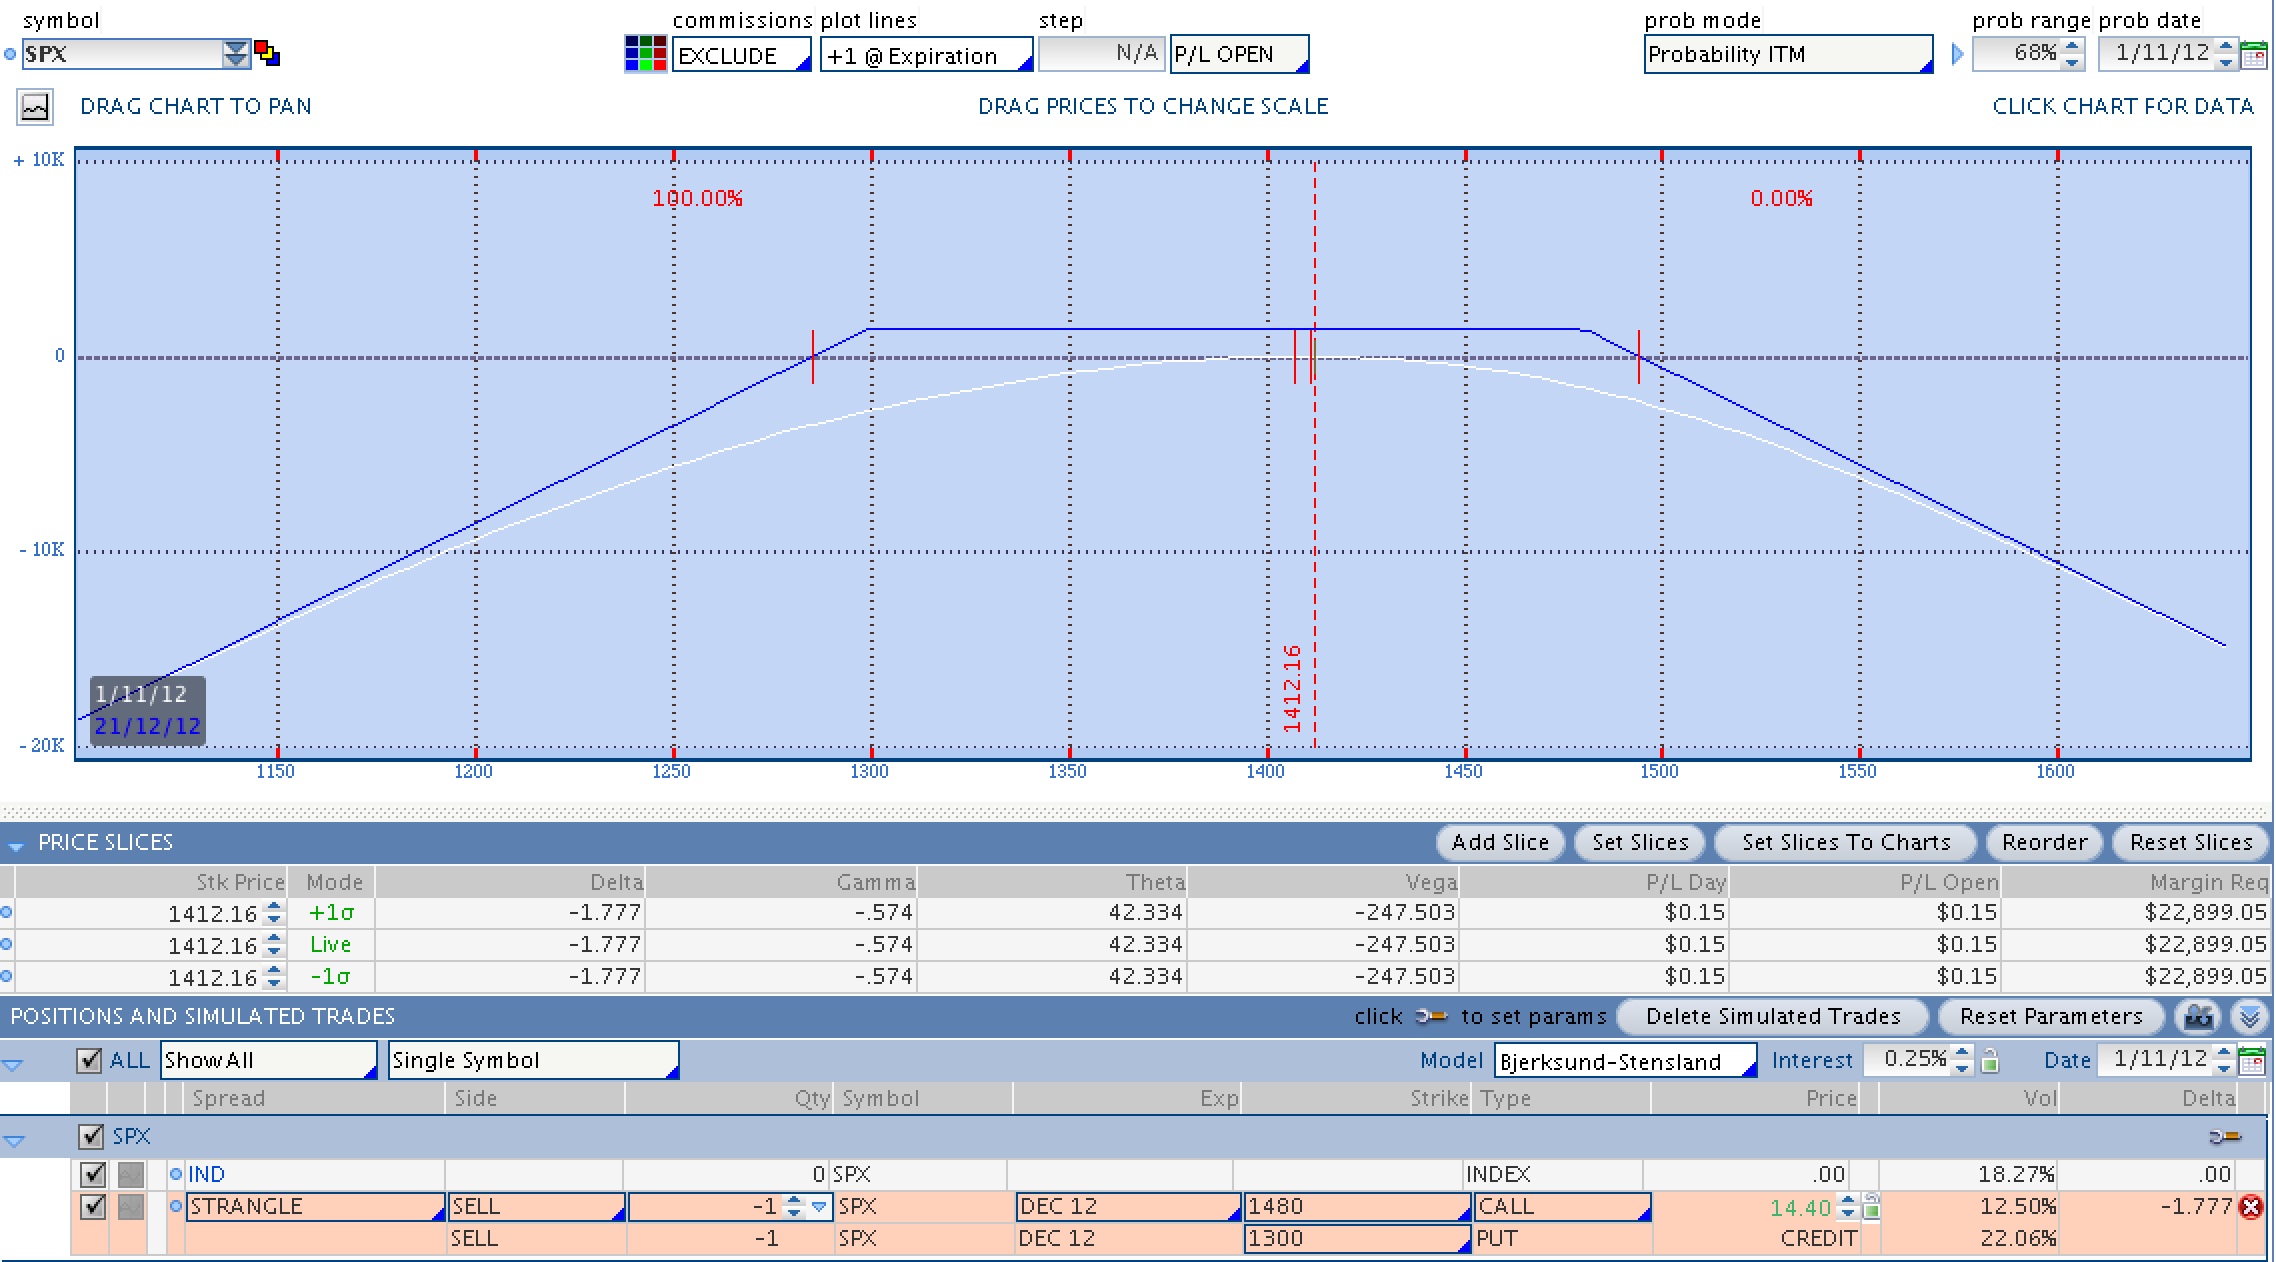Click the Add Slice button

point(1500,843)
